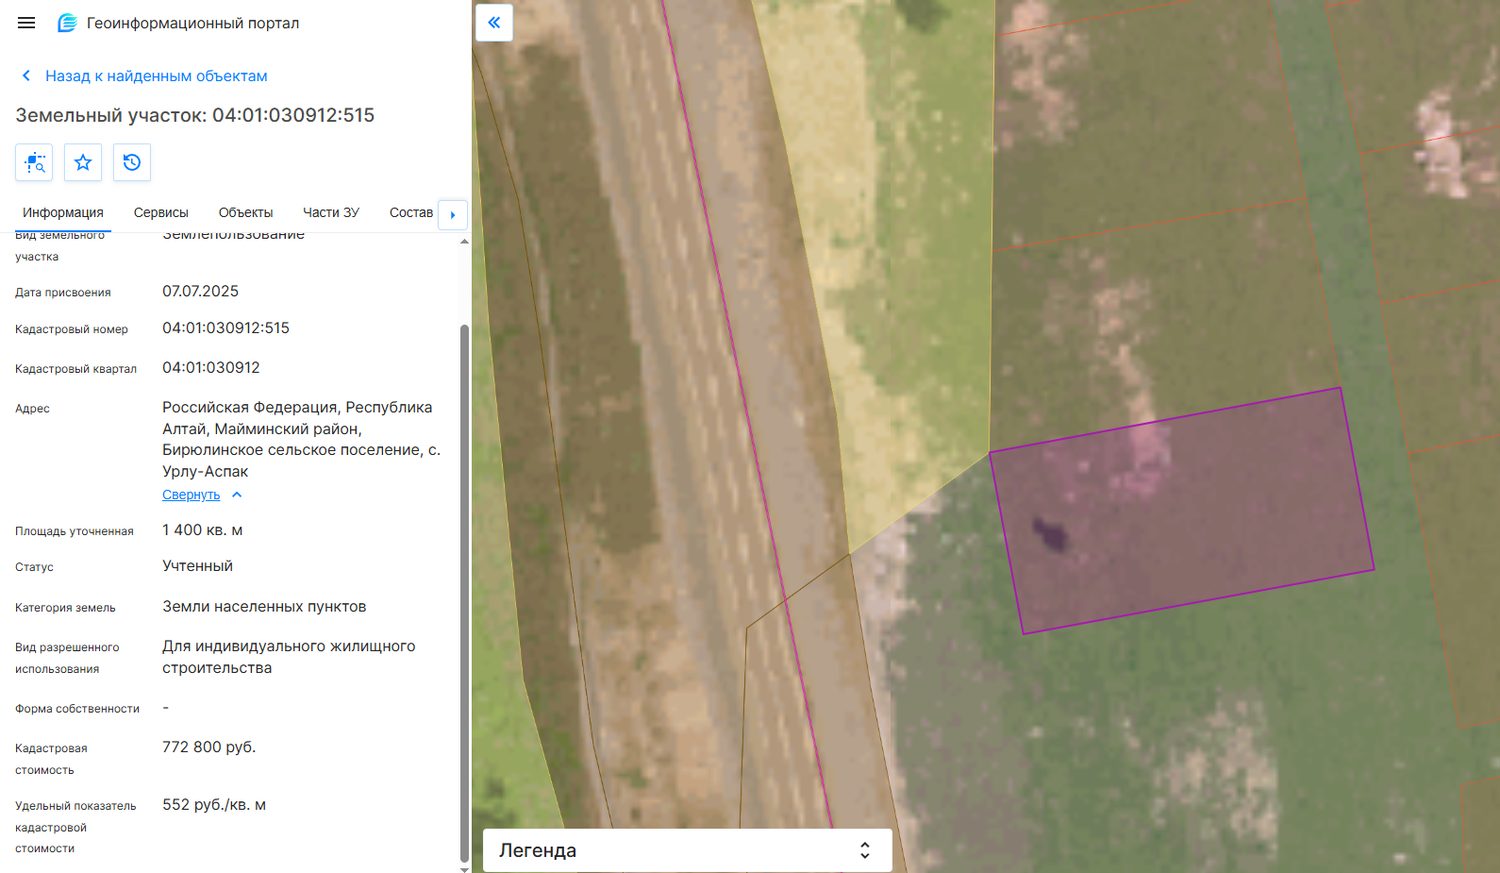The width and height of the screenshot is (1500, 873).
Task: Zoom to the parcel on map
Action: point(34,162)
